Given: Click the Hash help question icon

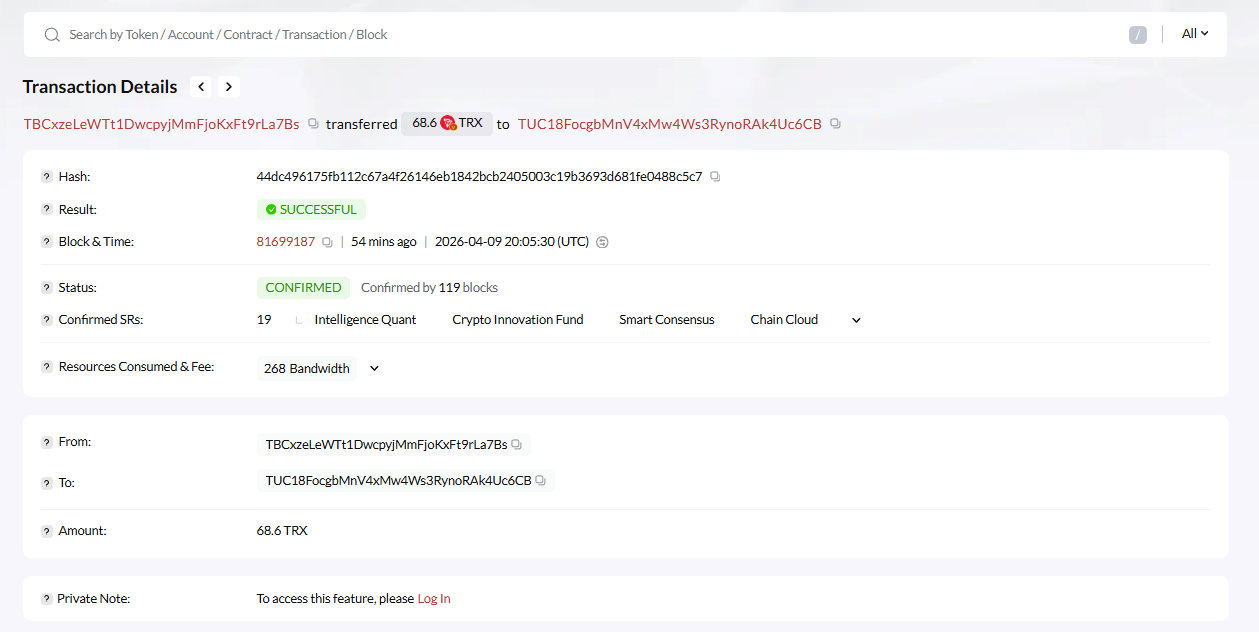Looking at the screenshot, I should point(46,177).
